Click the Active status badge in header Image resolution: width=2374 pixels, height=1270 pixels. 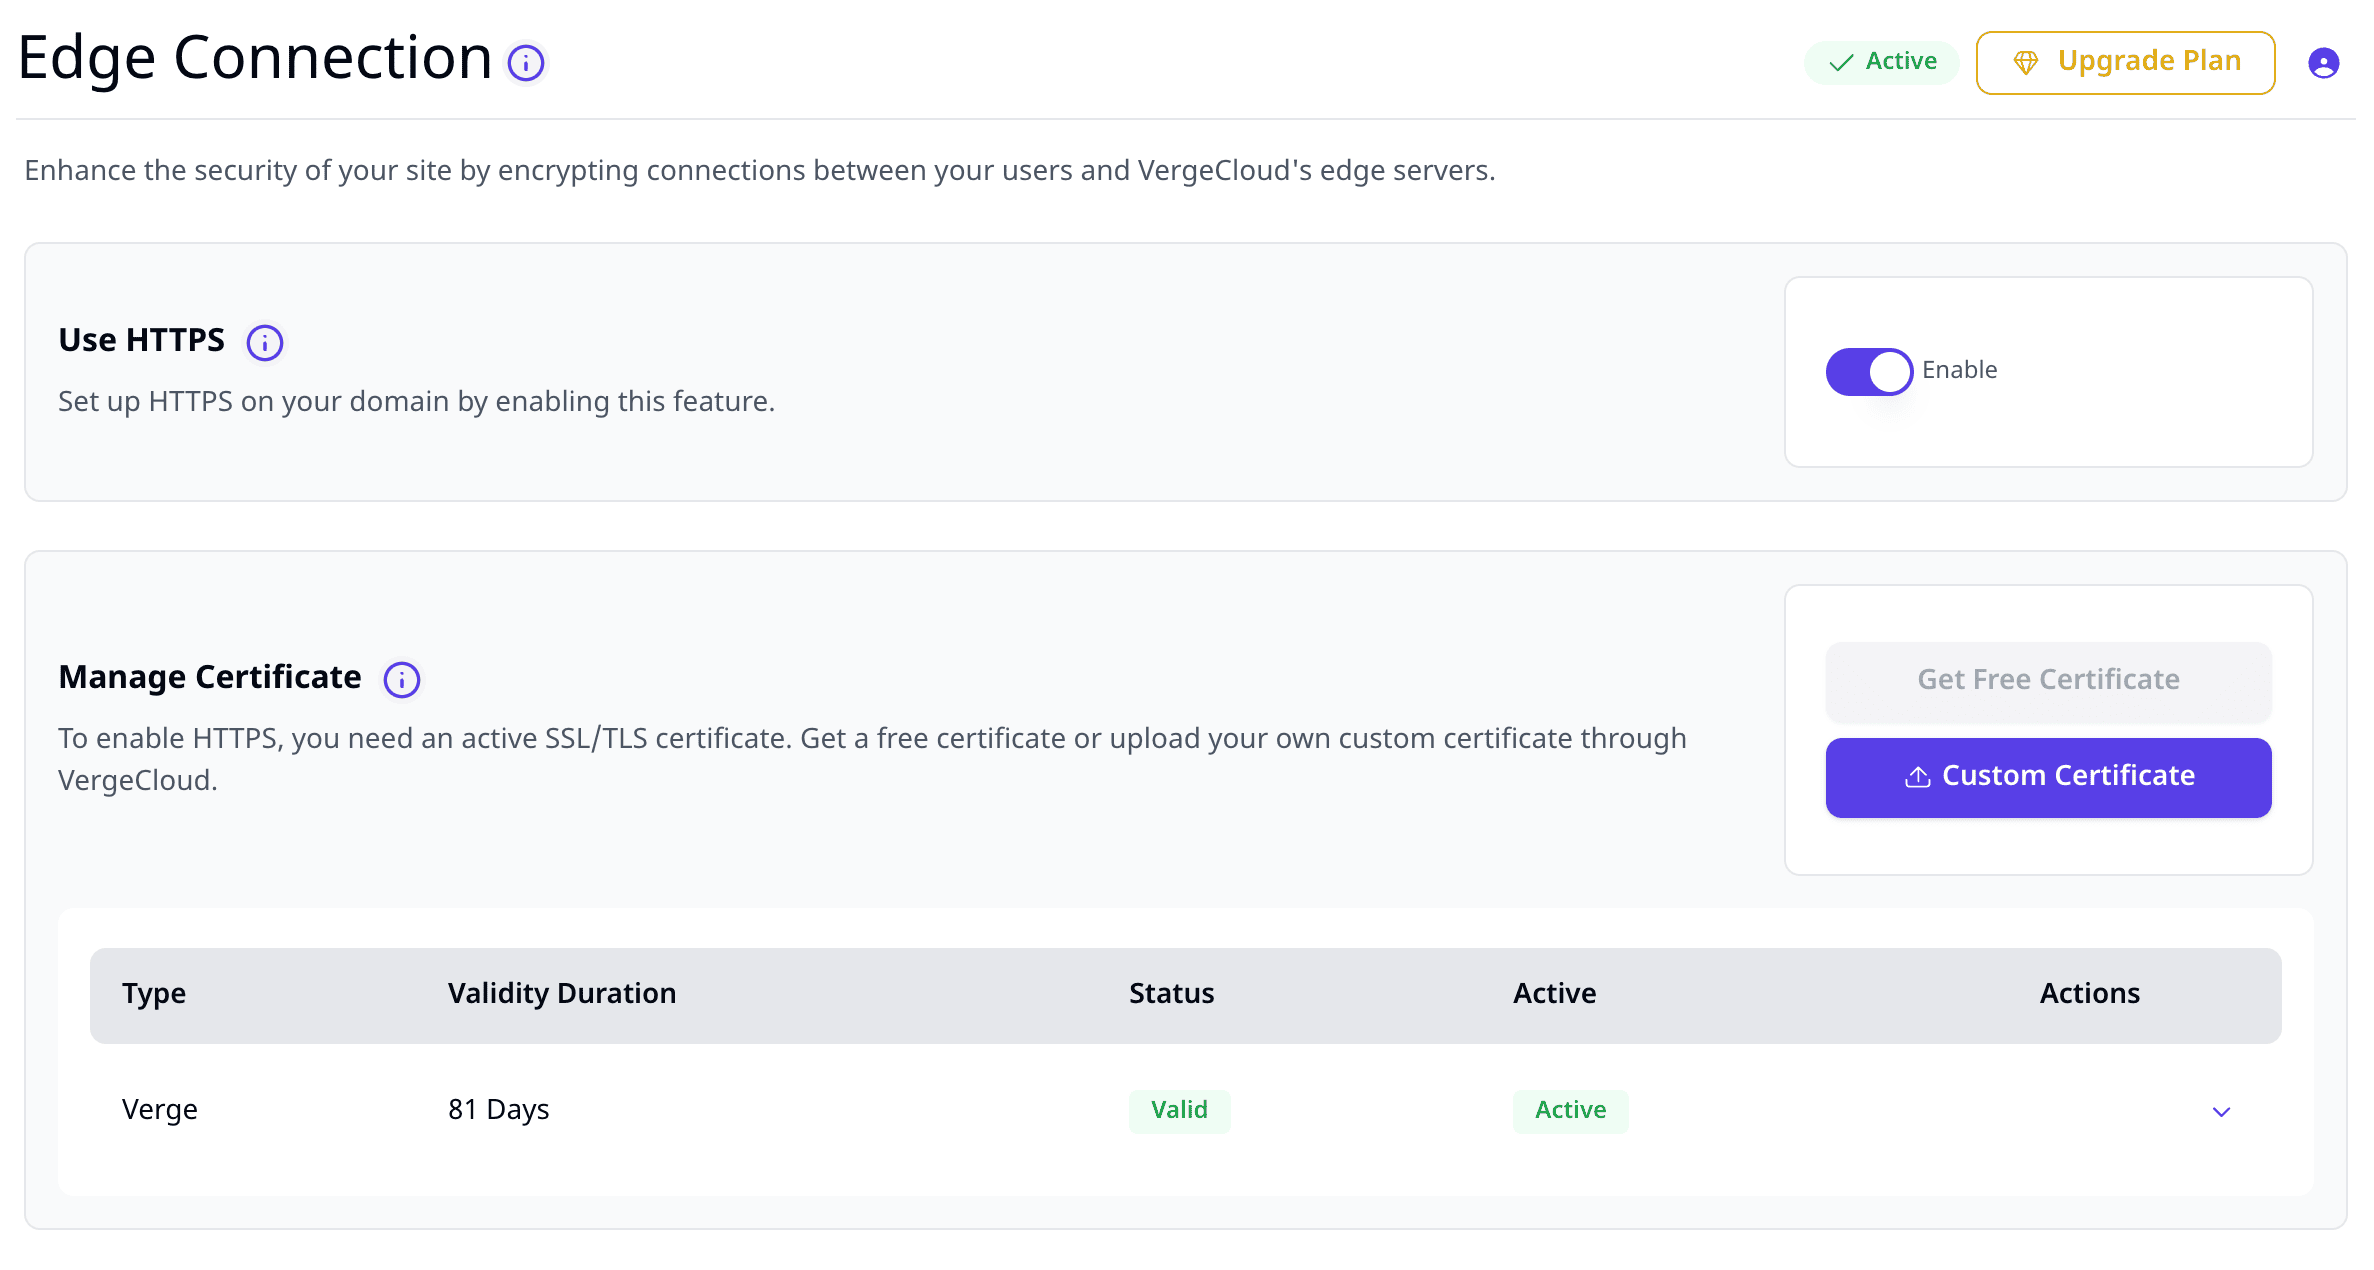[1882, 63]
